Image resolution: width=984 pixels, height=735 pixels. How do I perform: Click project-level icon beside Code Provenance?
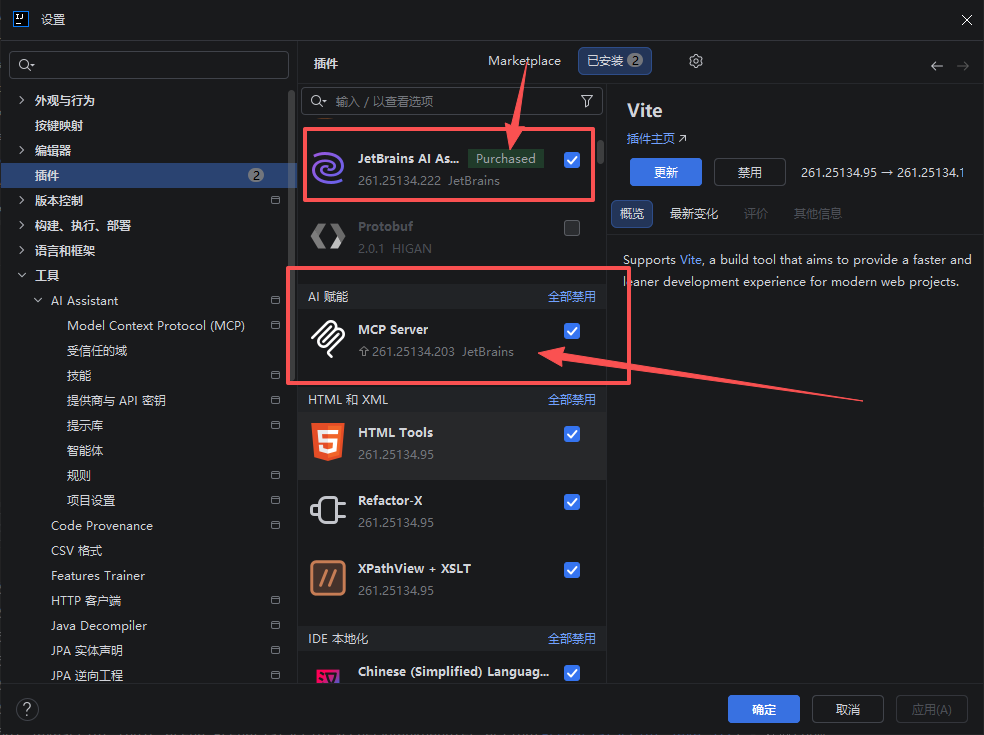pyautogui.click(x=275, y=525)
